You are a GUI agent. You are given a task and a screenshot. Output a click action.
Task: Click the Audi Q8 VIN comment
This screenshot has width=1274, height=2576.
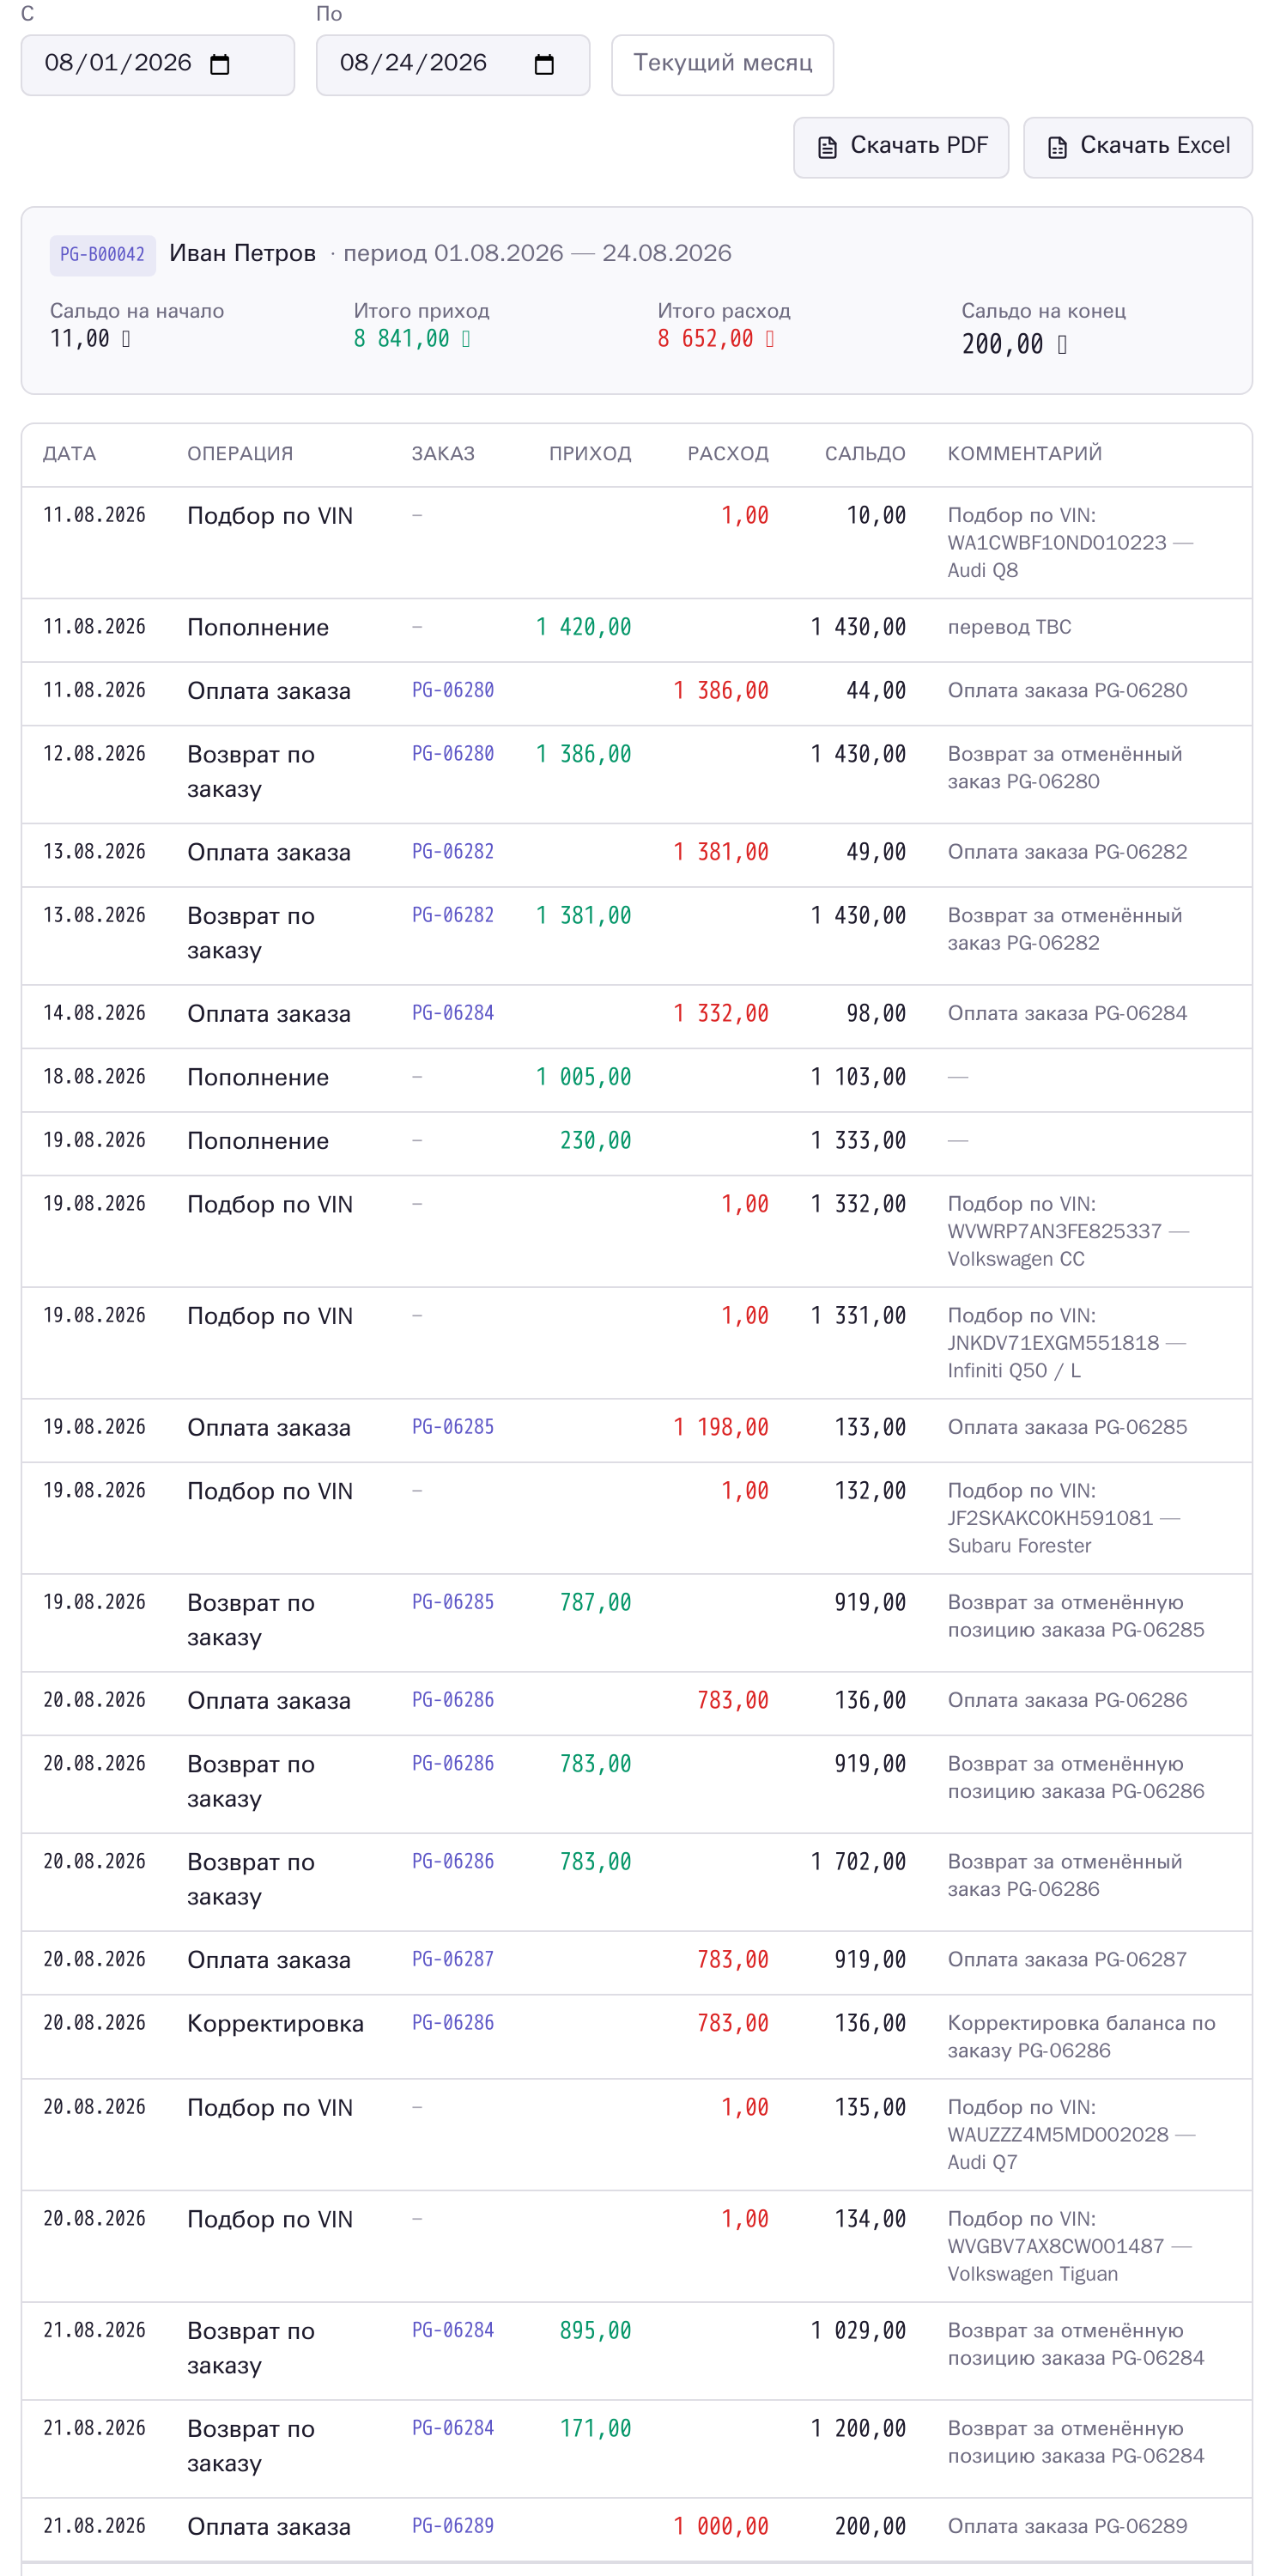tap(1070, 543)
